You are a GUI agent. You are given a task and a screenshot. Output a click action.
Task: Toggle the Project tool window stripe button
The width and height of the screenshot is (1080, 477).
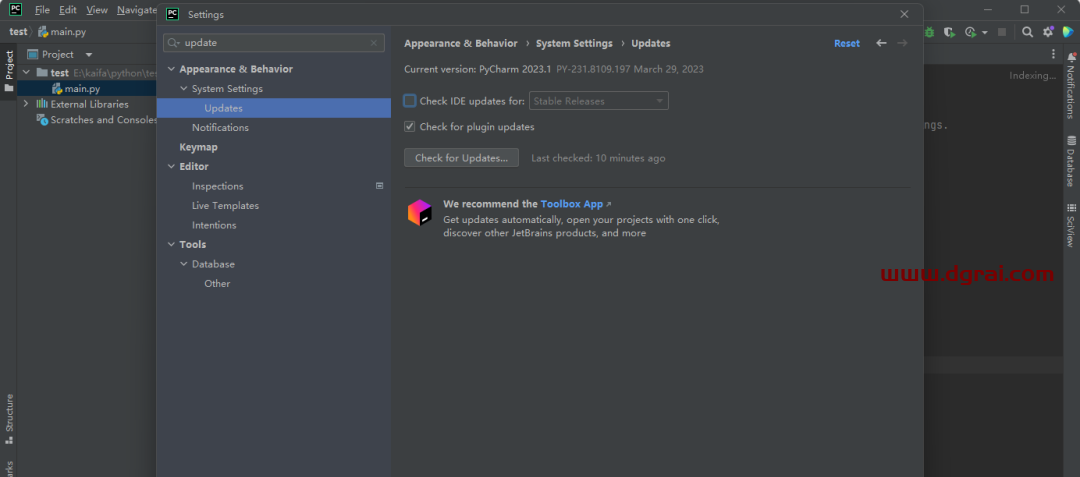(x=9, y=72)
